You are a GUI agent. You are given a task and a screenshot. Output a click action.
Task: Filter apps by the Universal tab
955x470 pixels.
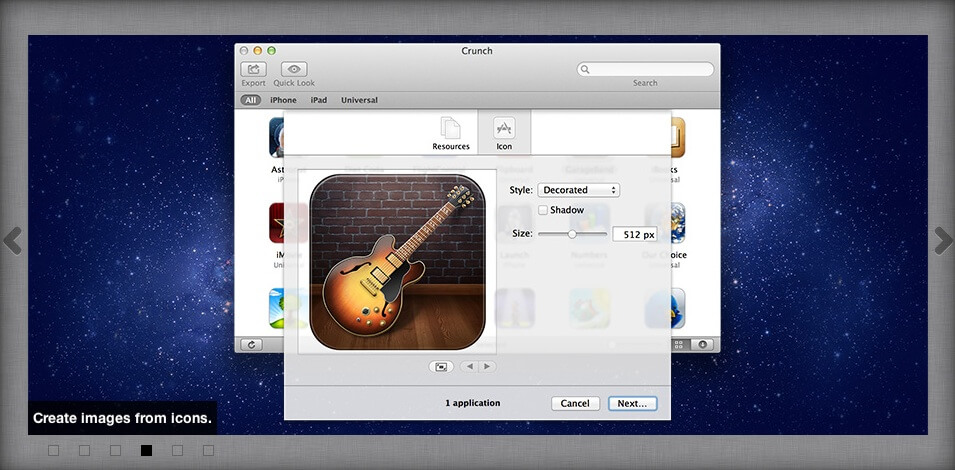coord(359,100)
